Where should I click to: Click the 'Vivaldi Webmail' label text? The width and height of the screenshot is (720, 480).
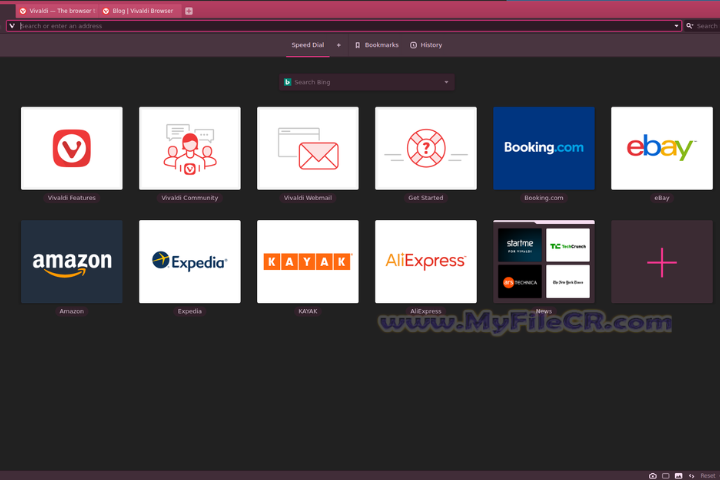(308, 198)
